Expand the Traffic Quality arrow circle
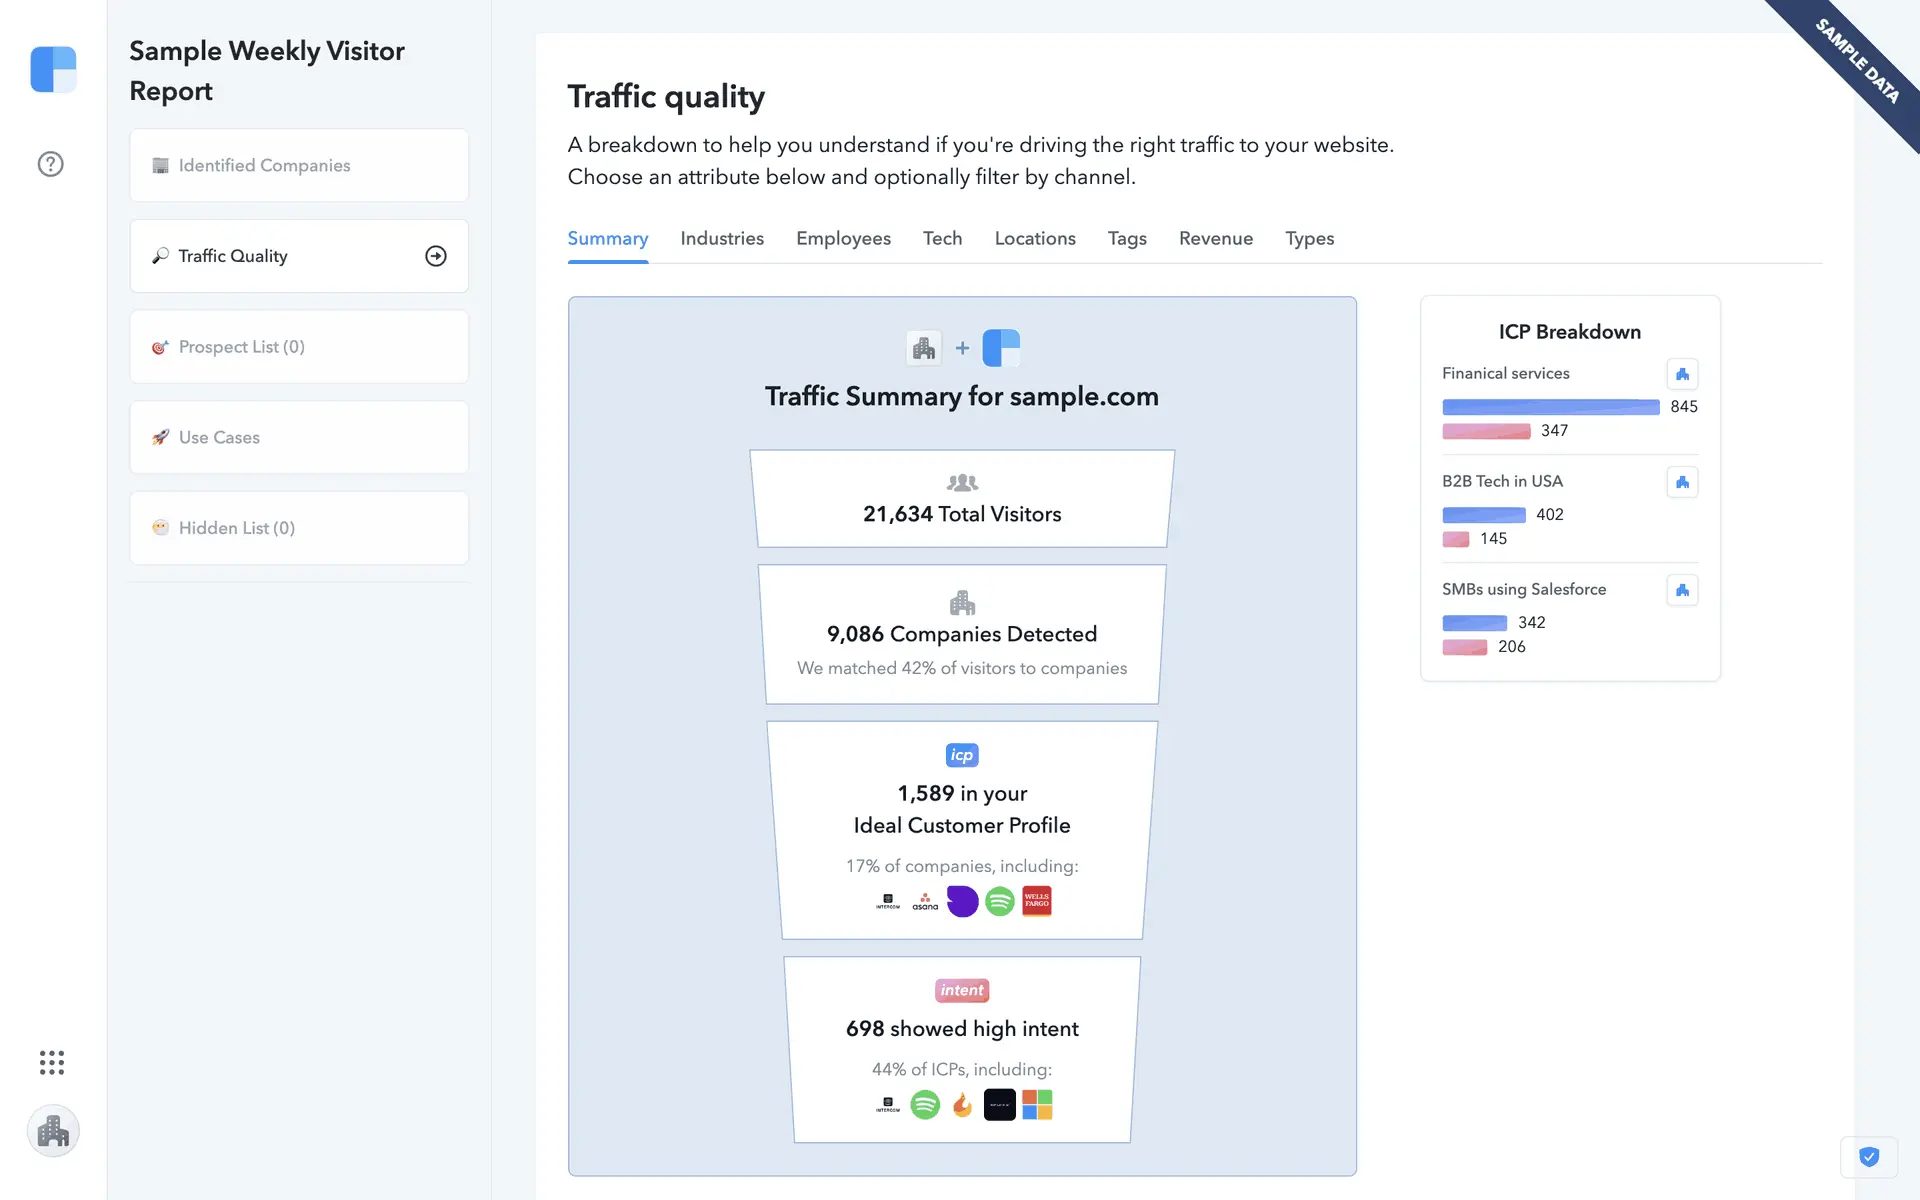 [x=436, y=256]
